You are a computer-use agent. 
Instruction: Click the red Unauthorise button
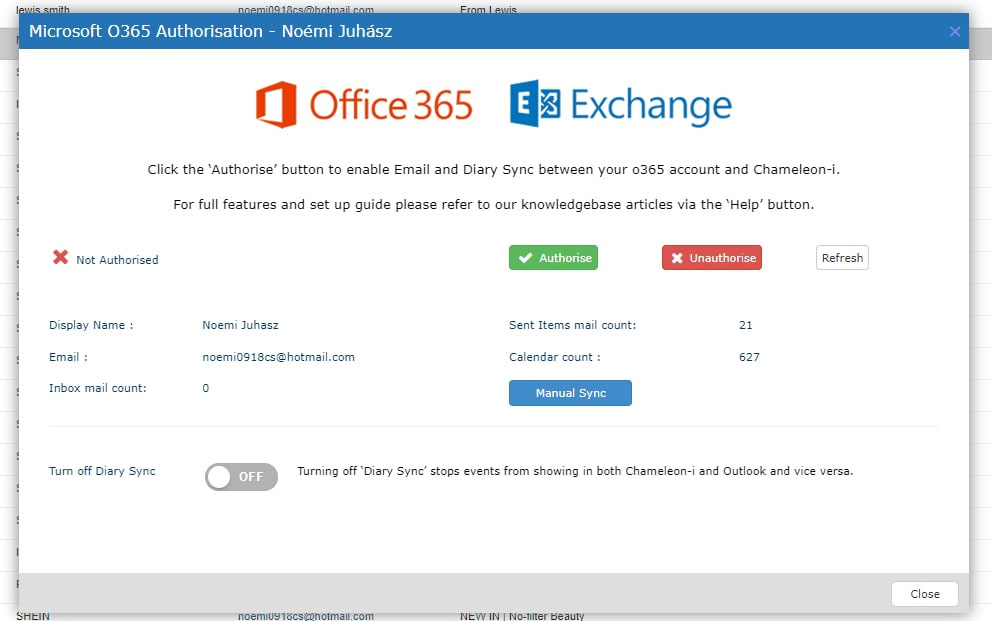pos(712,257)
